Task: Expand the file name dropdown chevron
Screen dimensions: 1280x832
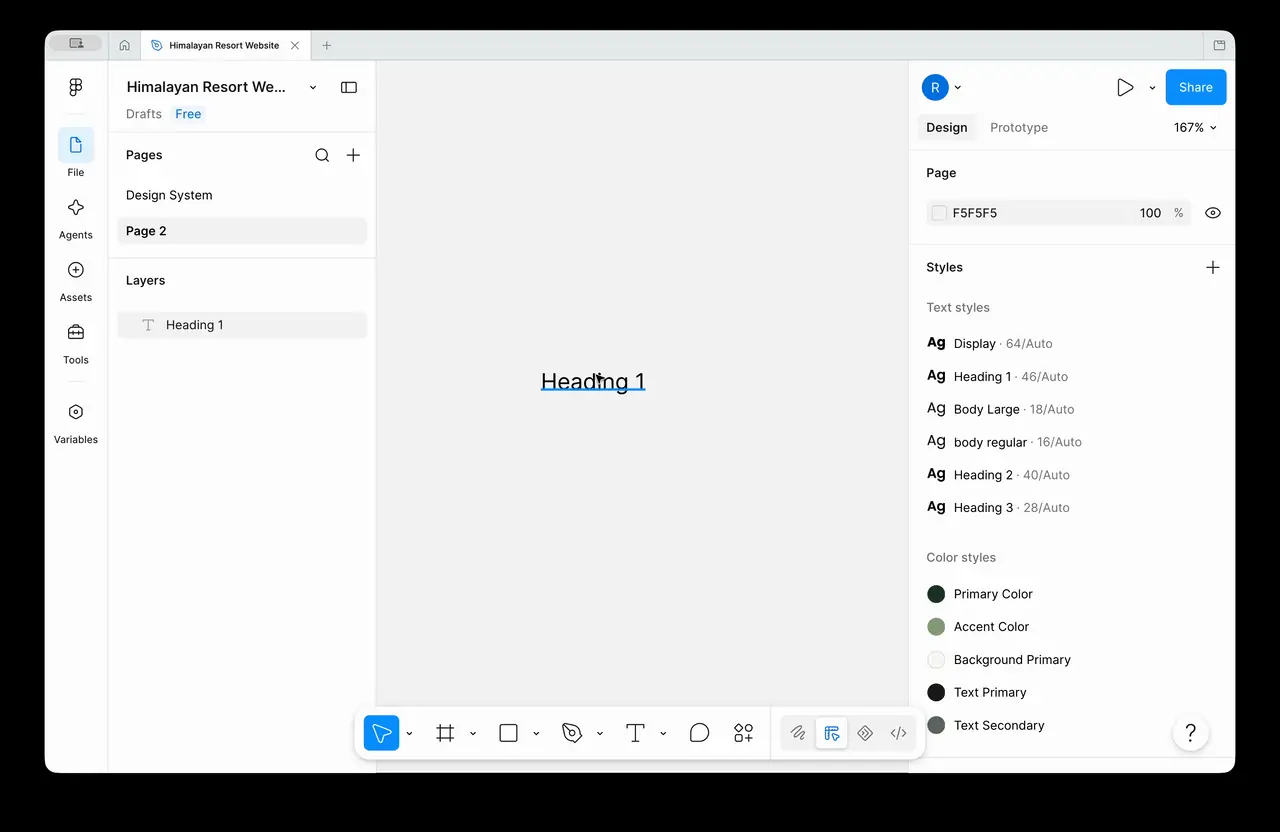Action: tap(313, 87)
